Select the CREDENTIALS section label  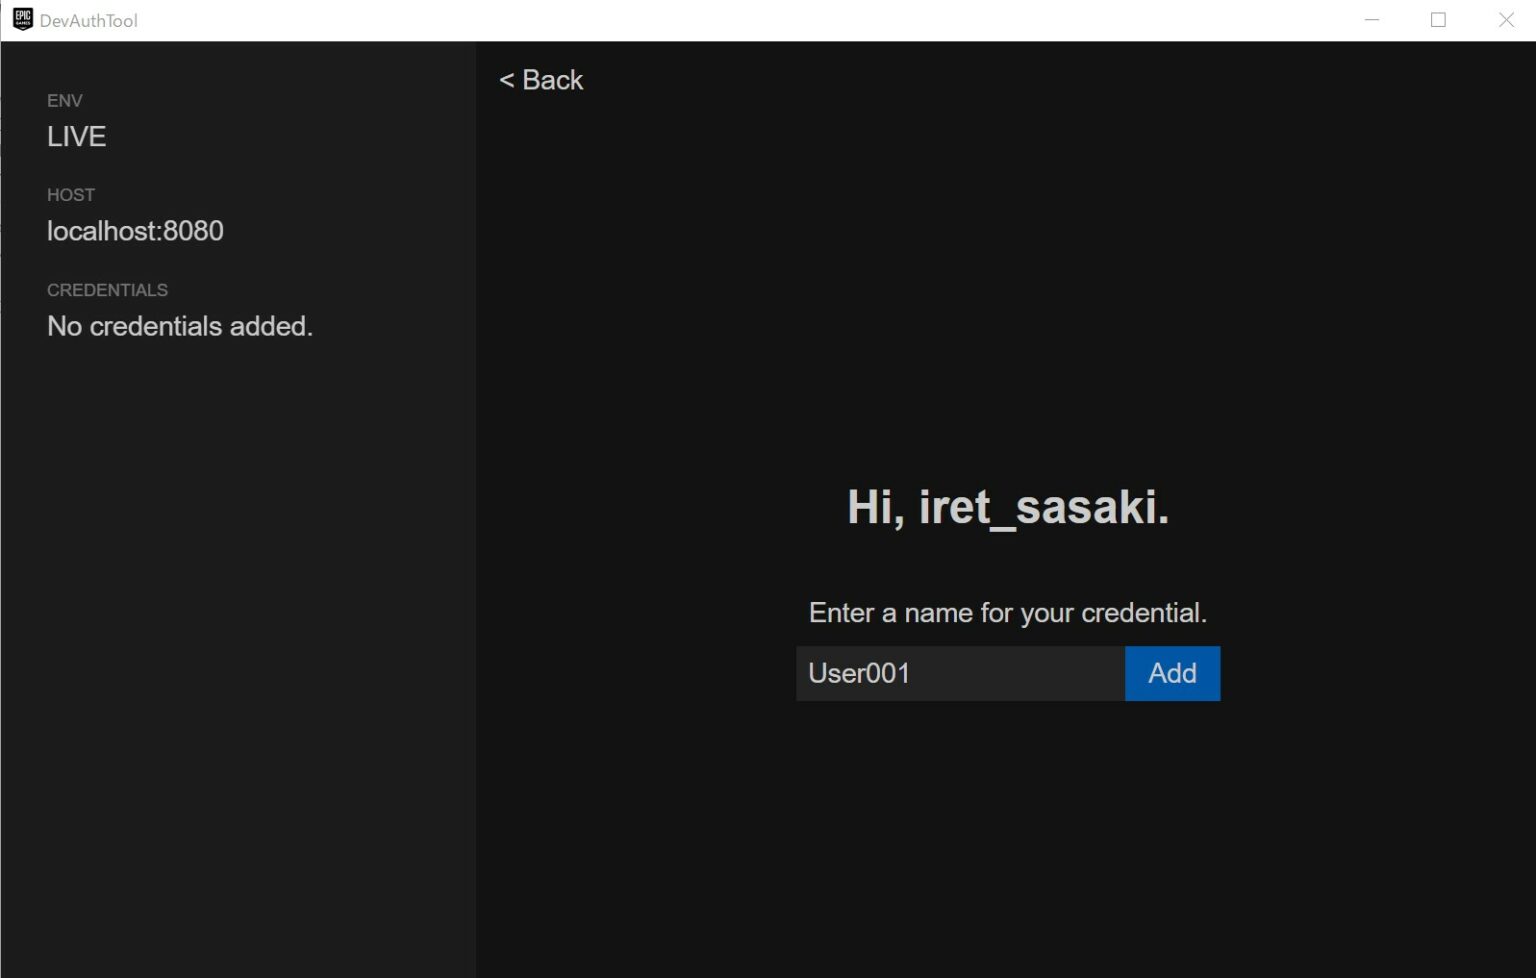[x=107, y=290]
